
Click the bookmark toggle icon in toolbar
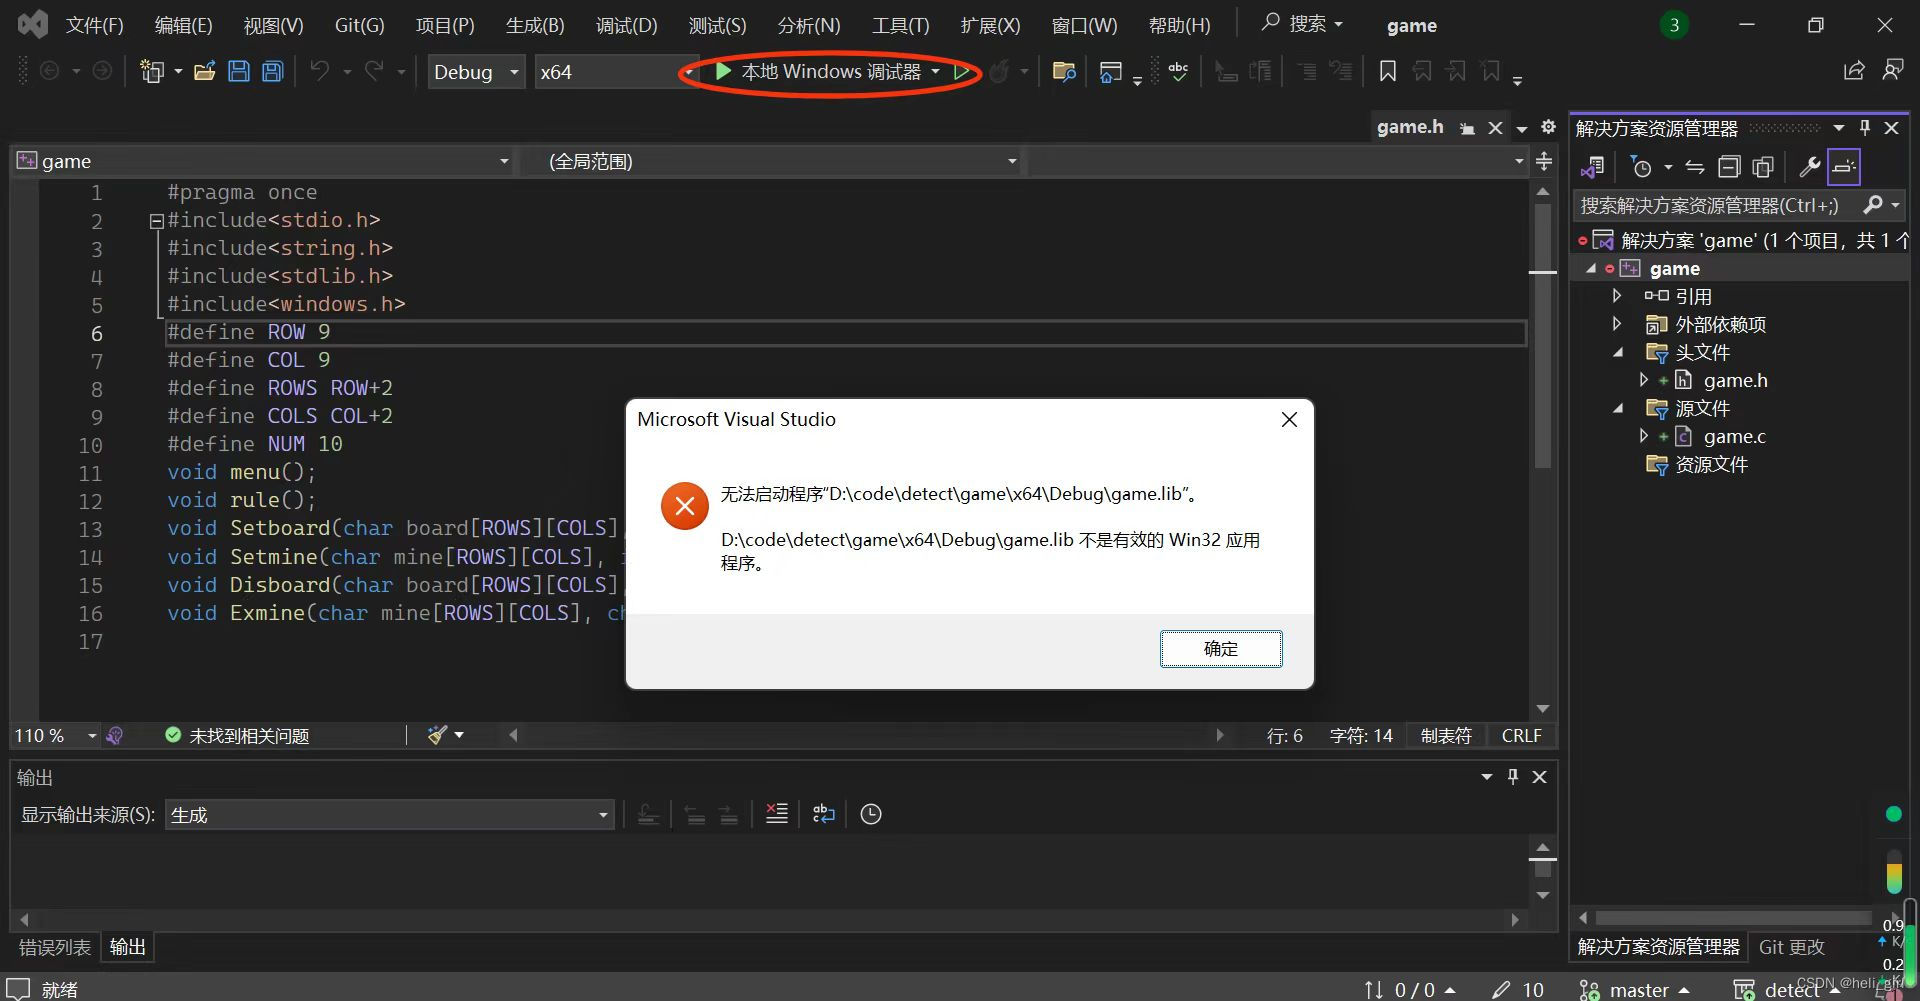point(1388,71)
